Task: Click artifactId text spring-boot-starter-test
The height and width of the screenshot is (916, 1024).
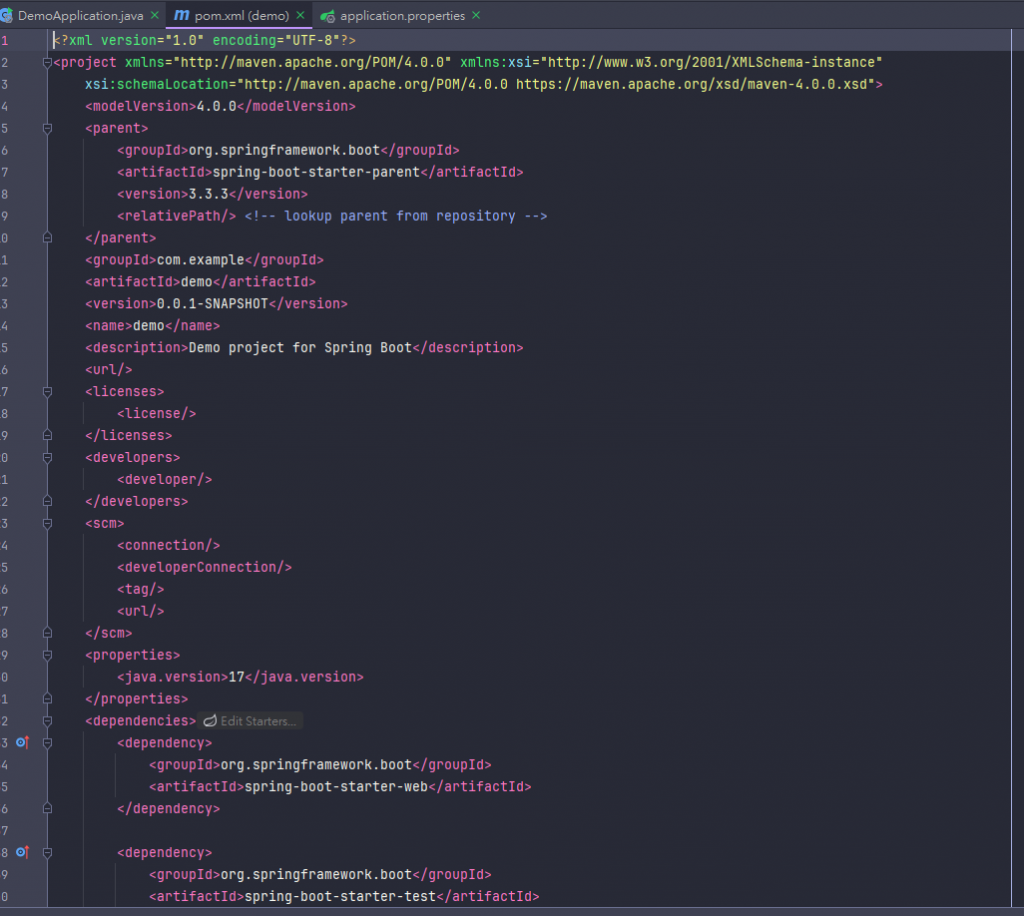Action: click(x=340, y=896)
